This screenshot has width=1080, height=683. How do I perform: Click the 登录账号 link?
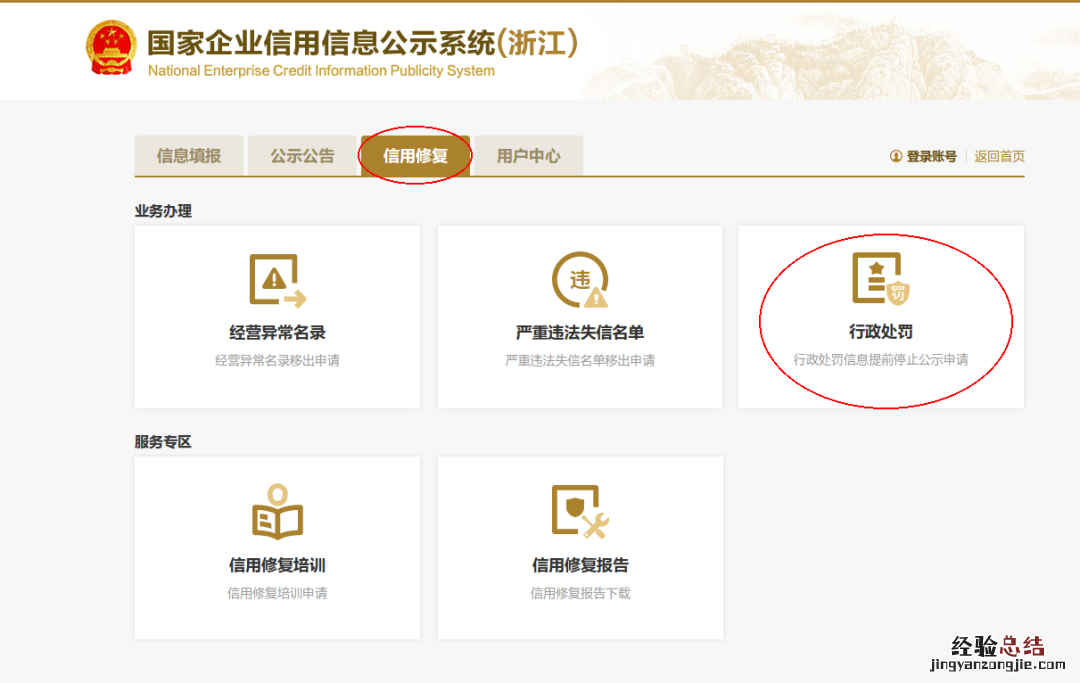(x=931, y=156)
